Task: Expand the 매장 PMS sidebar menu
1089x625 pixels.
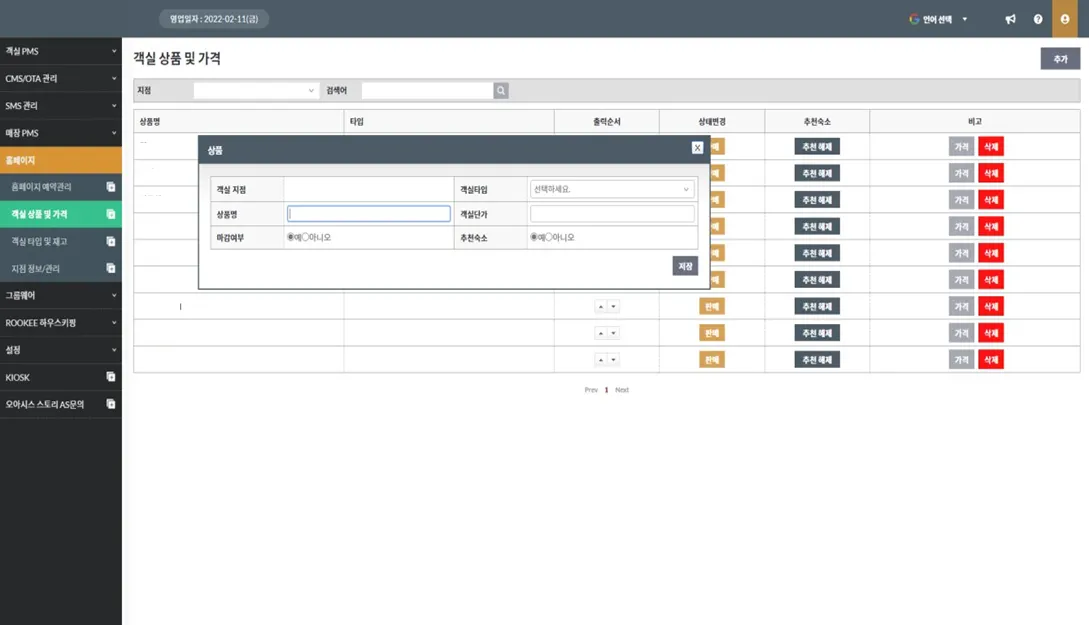Action: (x=60, y=133)
